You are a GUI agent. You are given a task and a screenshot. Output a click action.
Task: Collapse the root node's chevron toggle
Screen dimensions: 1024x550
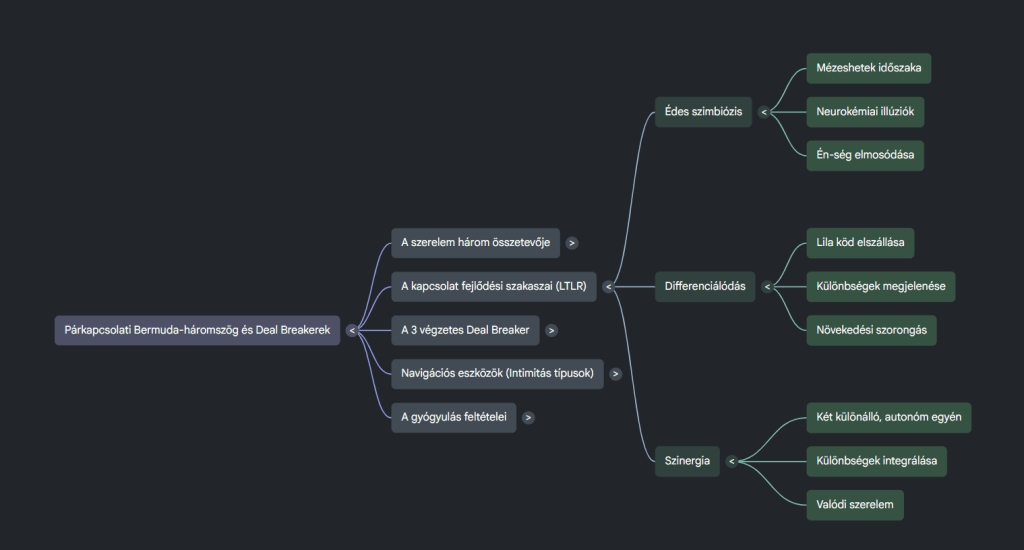coord(352,330)
